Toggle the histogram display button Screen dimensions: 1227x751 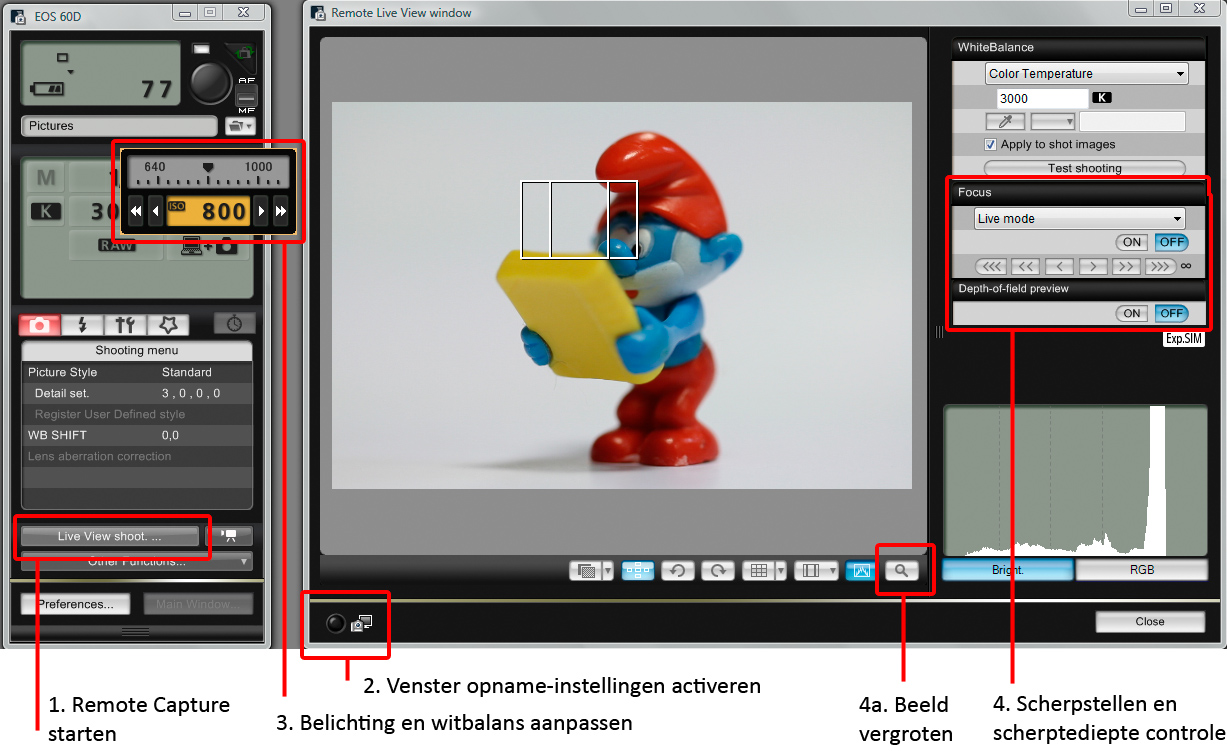click(x=860, y=570)
